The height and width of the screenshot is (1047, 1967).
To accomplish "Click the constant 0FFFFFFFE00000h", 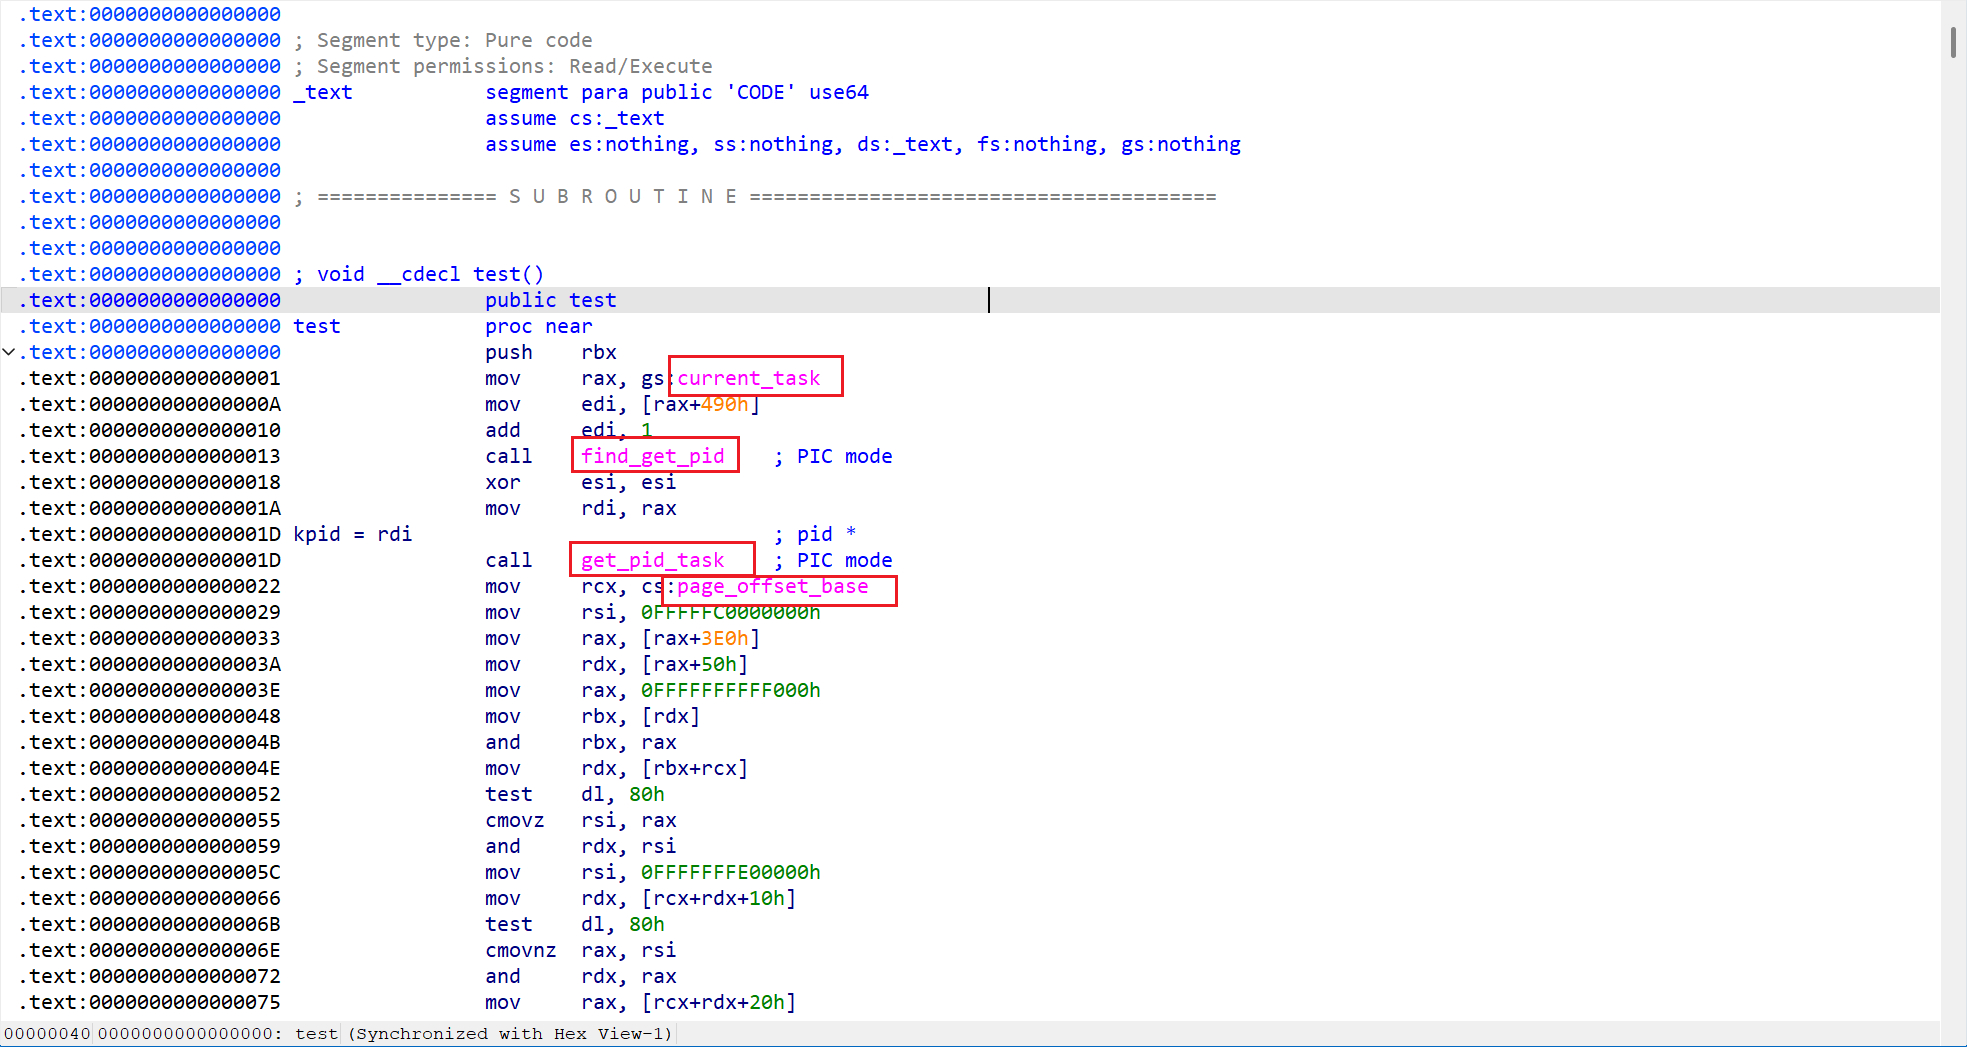I will tap(730, 872).
